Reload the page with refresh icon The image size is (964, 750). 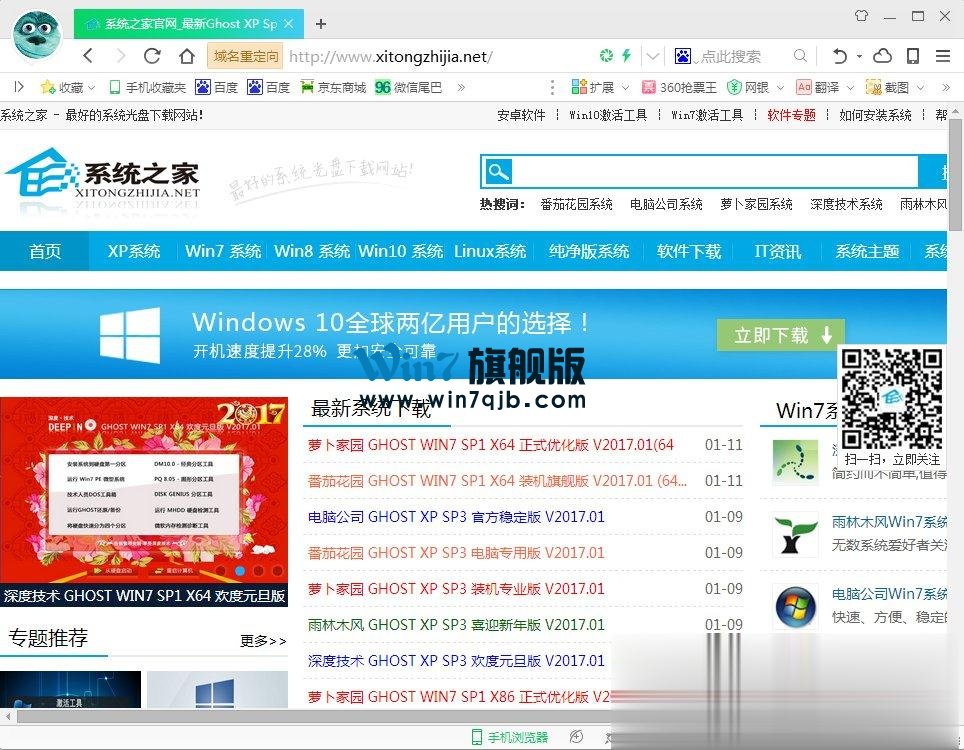tap(152, 56)
